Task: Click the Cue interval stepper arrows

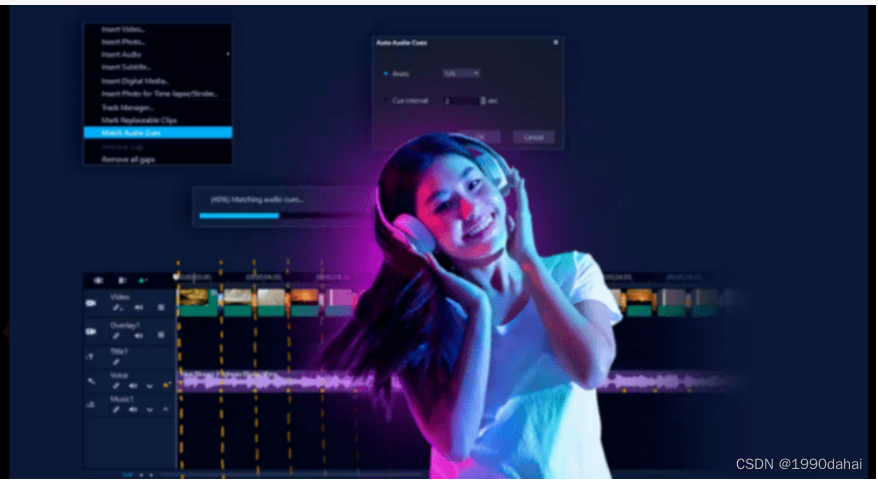Action: pyautogui.click(x=483, y=100)
